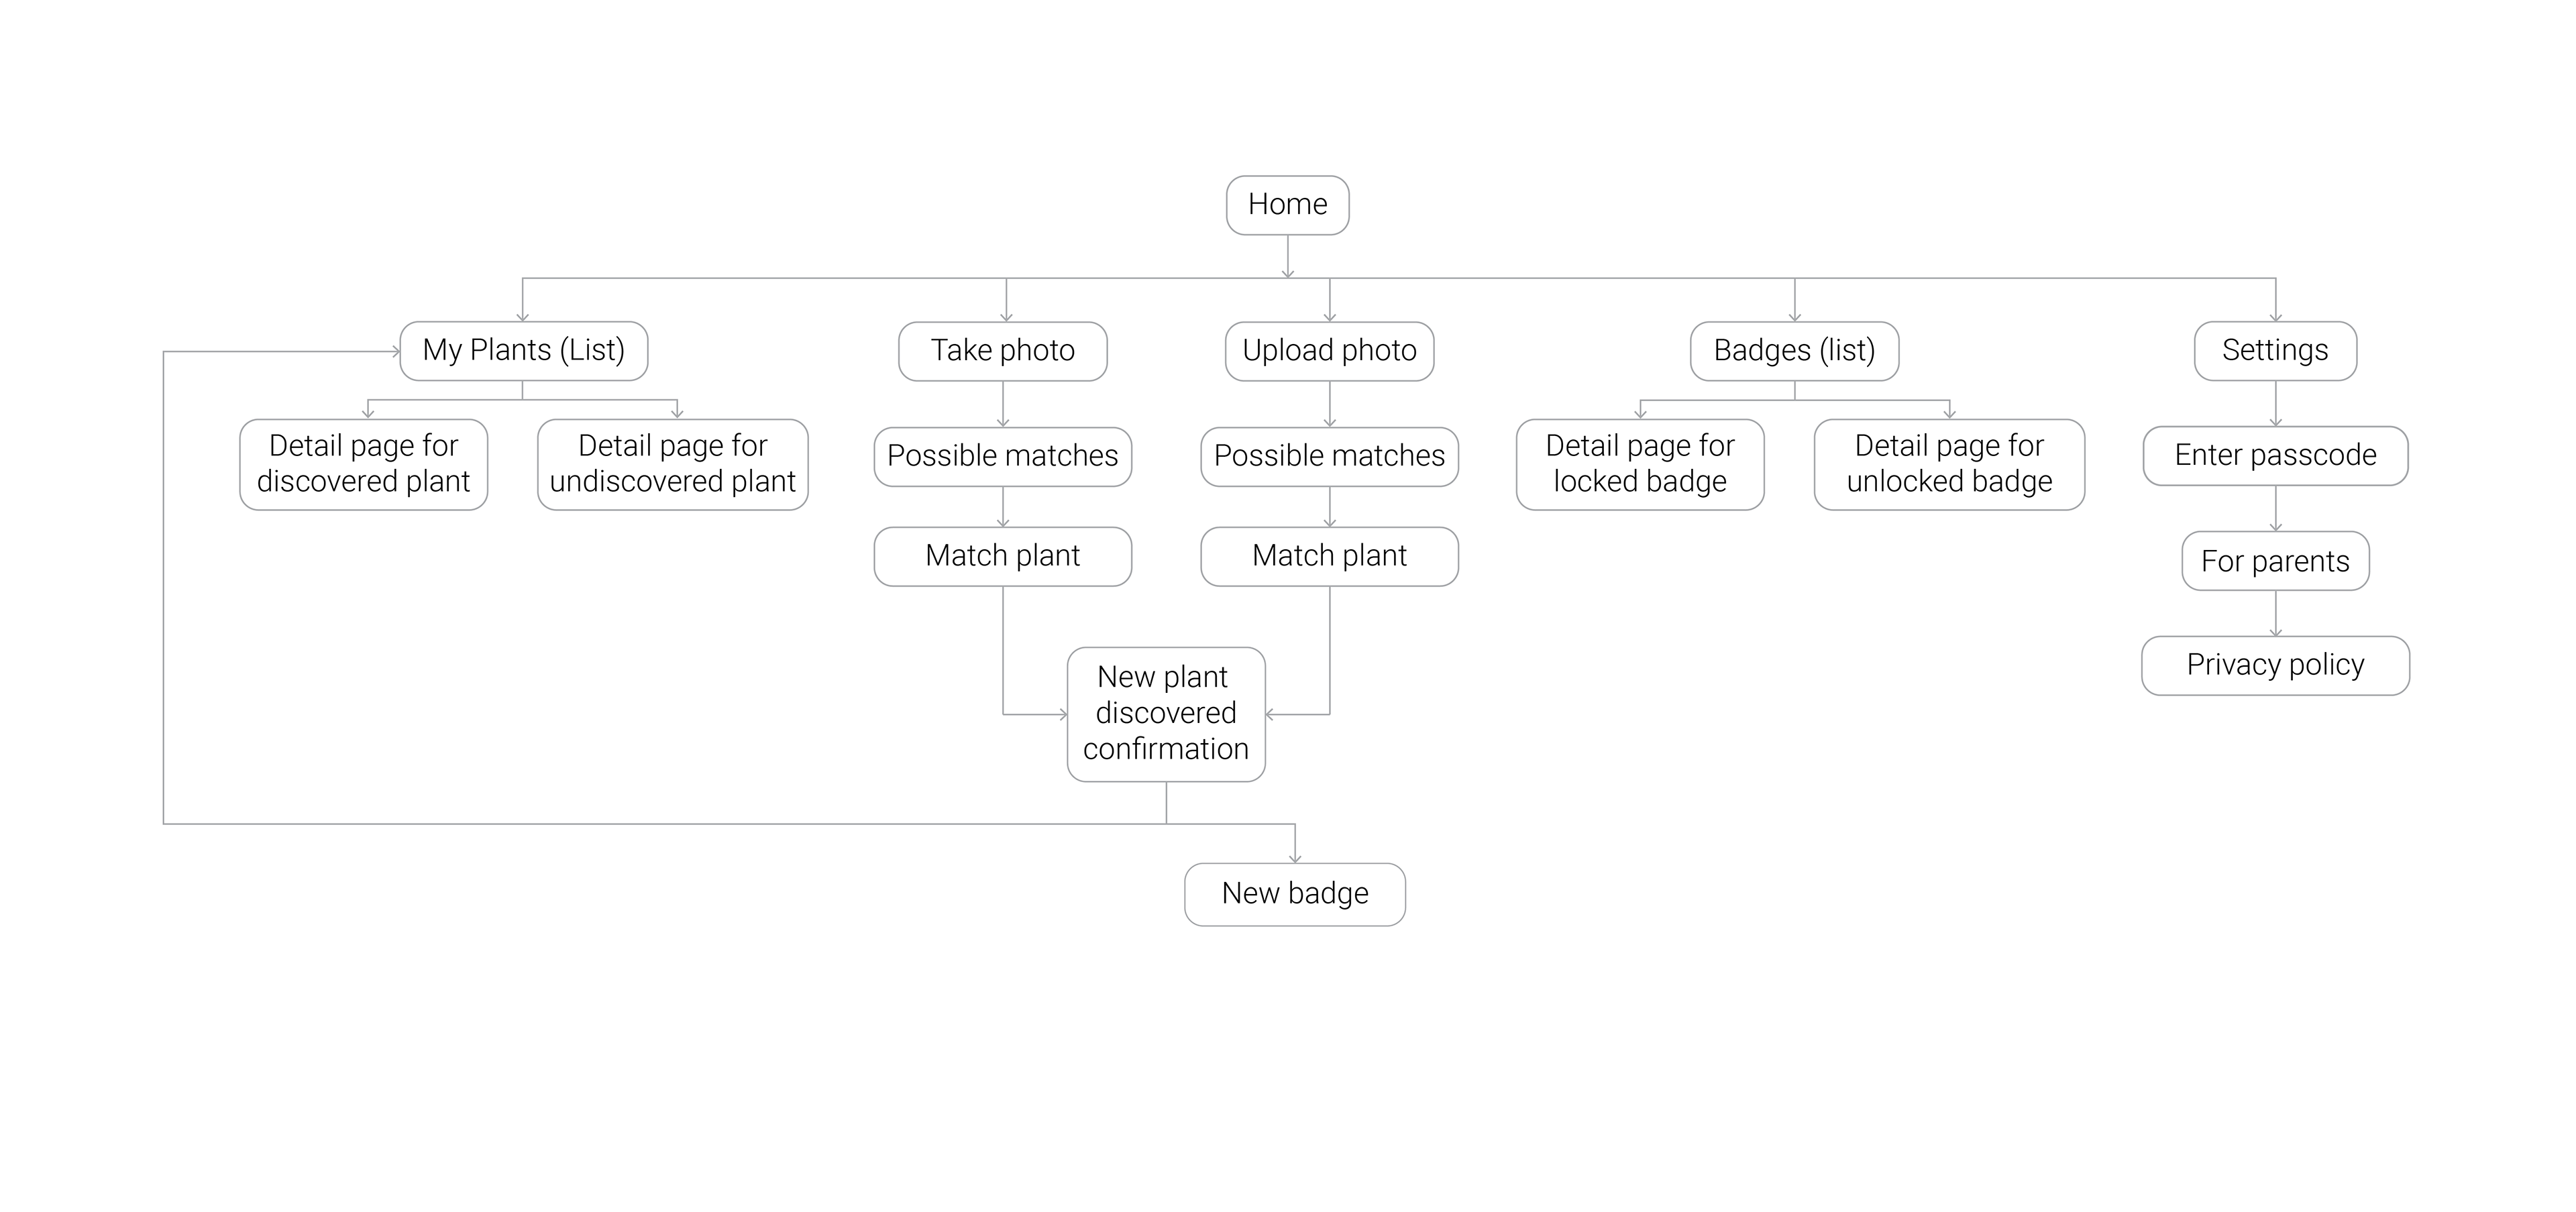2576x1212 pixels.
Task: Click Match plant below Take photo branch
Action: point(1002,556)
